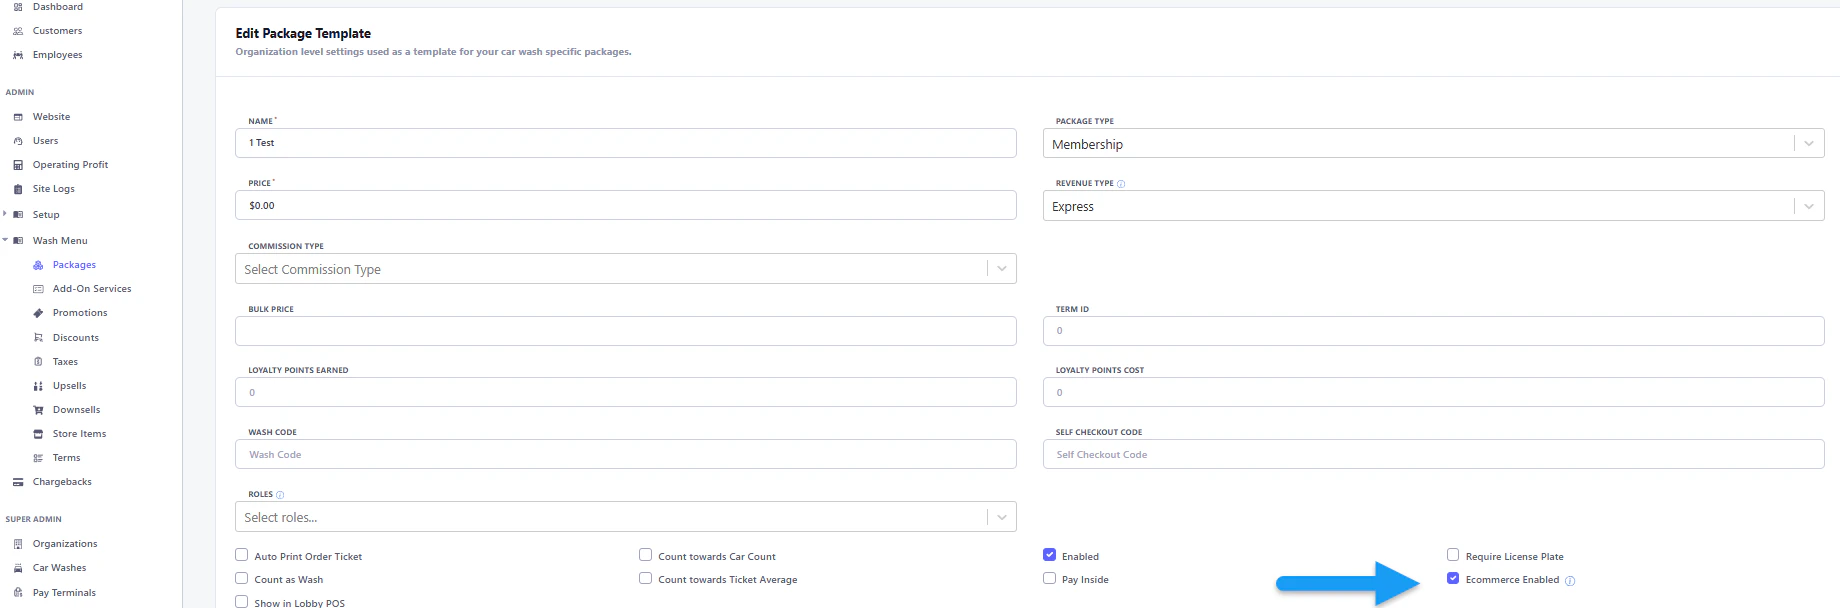Image resolution: width=1840 pixels, height=608 pixels.
Task: Open the Organizations link under Super Admin
Action: point(65,544)
